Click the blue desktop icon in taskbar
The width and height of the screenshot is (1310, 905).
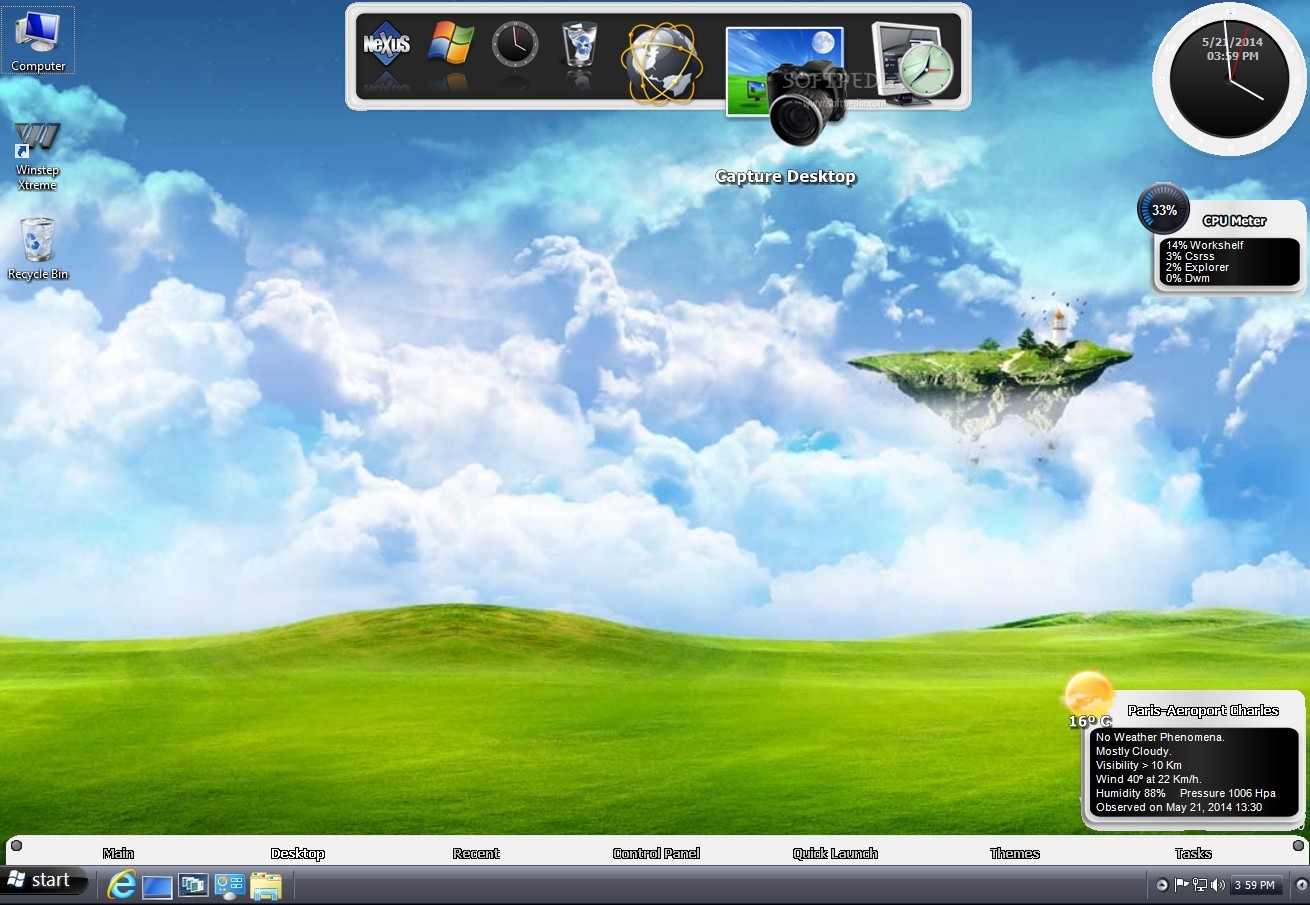point(157,886)
